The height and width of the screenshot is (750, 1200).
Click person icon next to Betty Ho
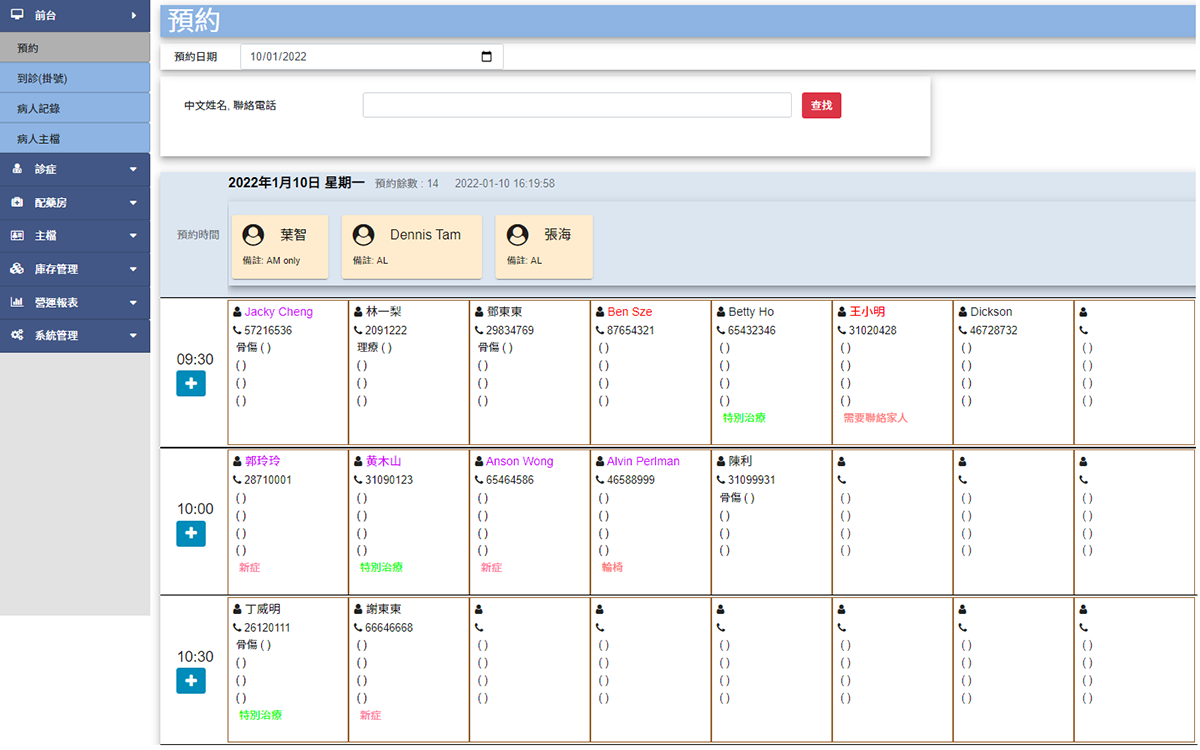[721, 312]
